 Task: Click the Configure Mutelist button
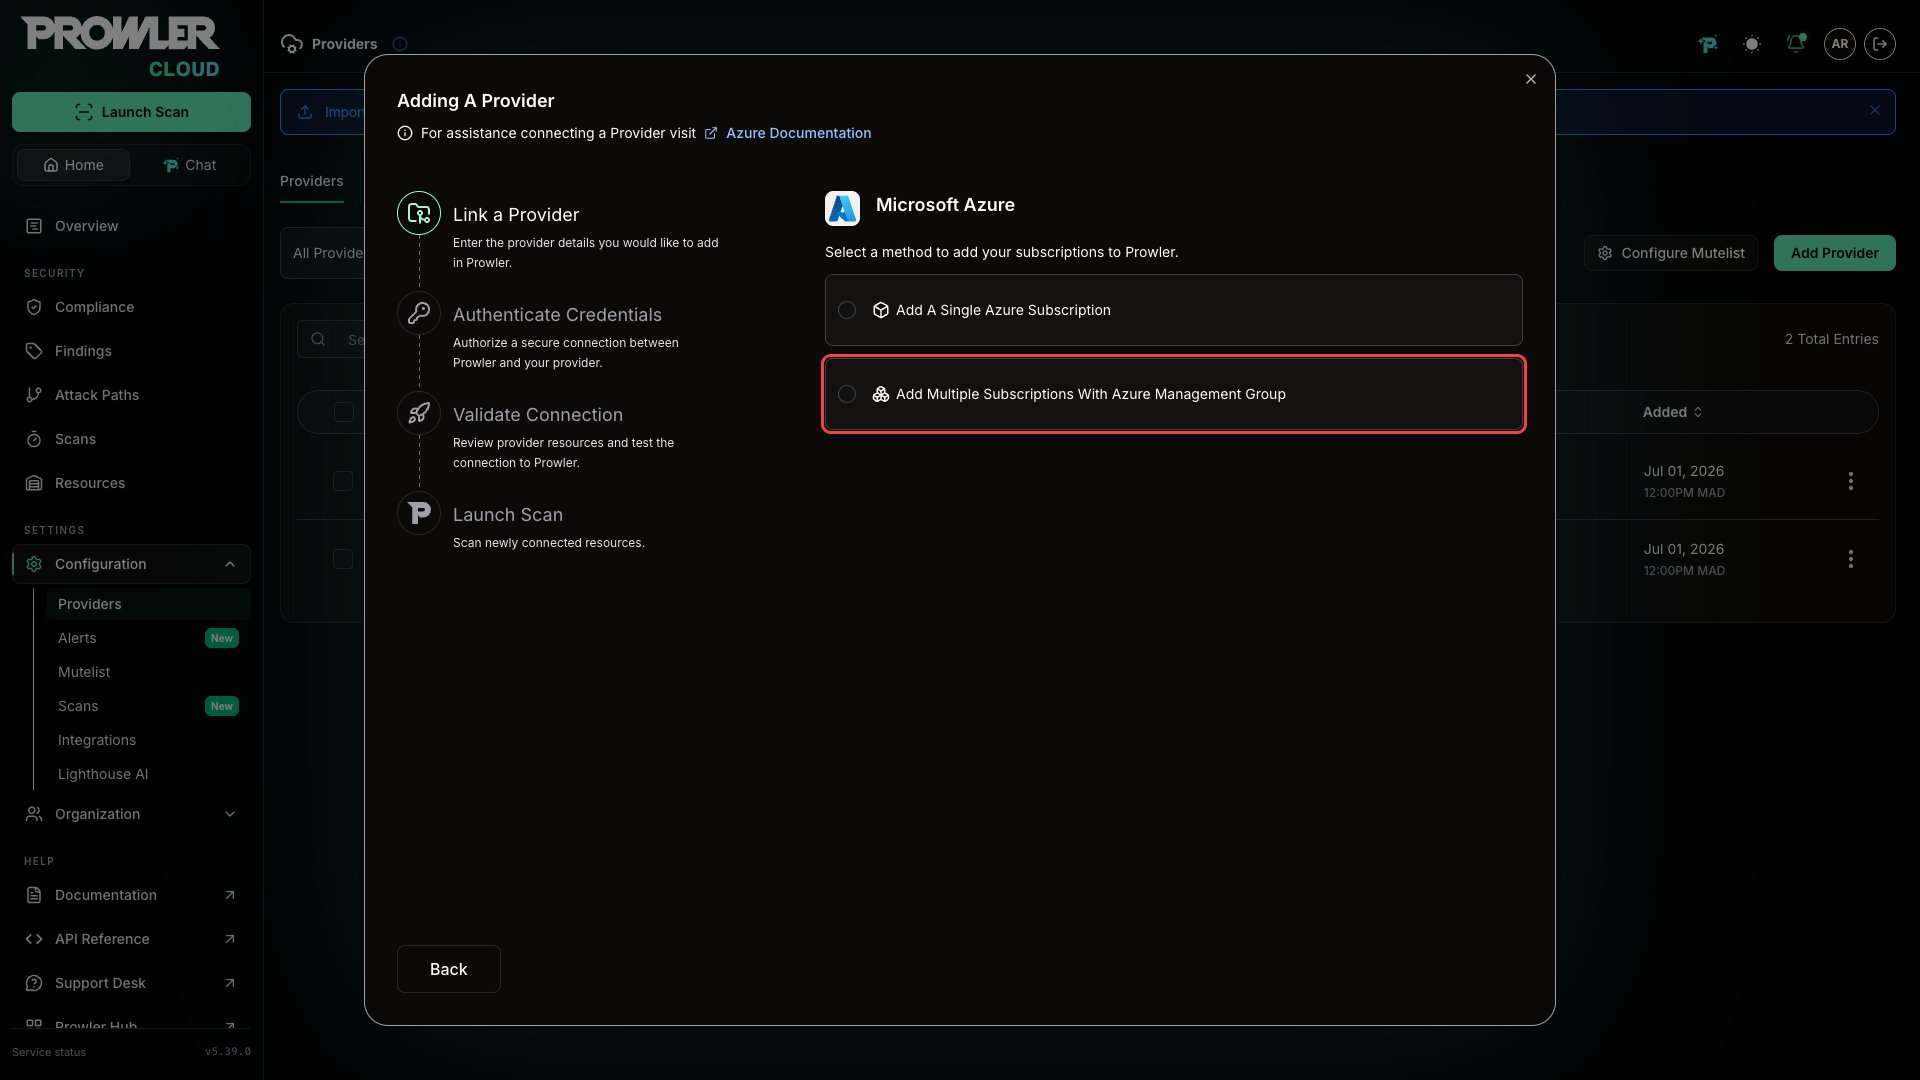pyautogui.click(x=1671, y=253)
